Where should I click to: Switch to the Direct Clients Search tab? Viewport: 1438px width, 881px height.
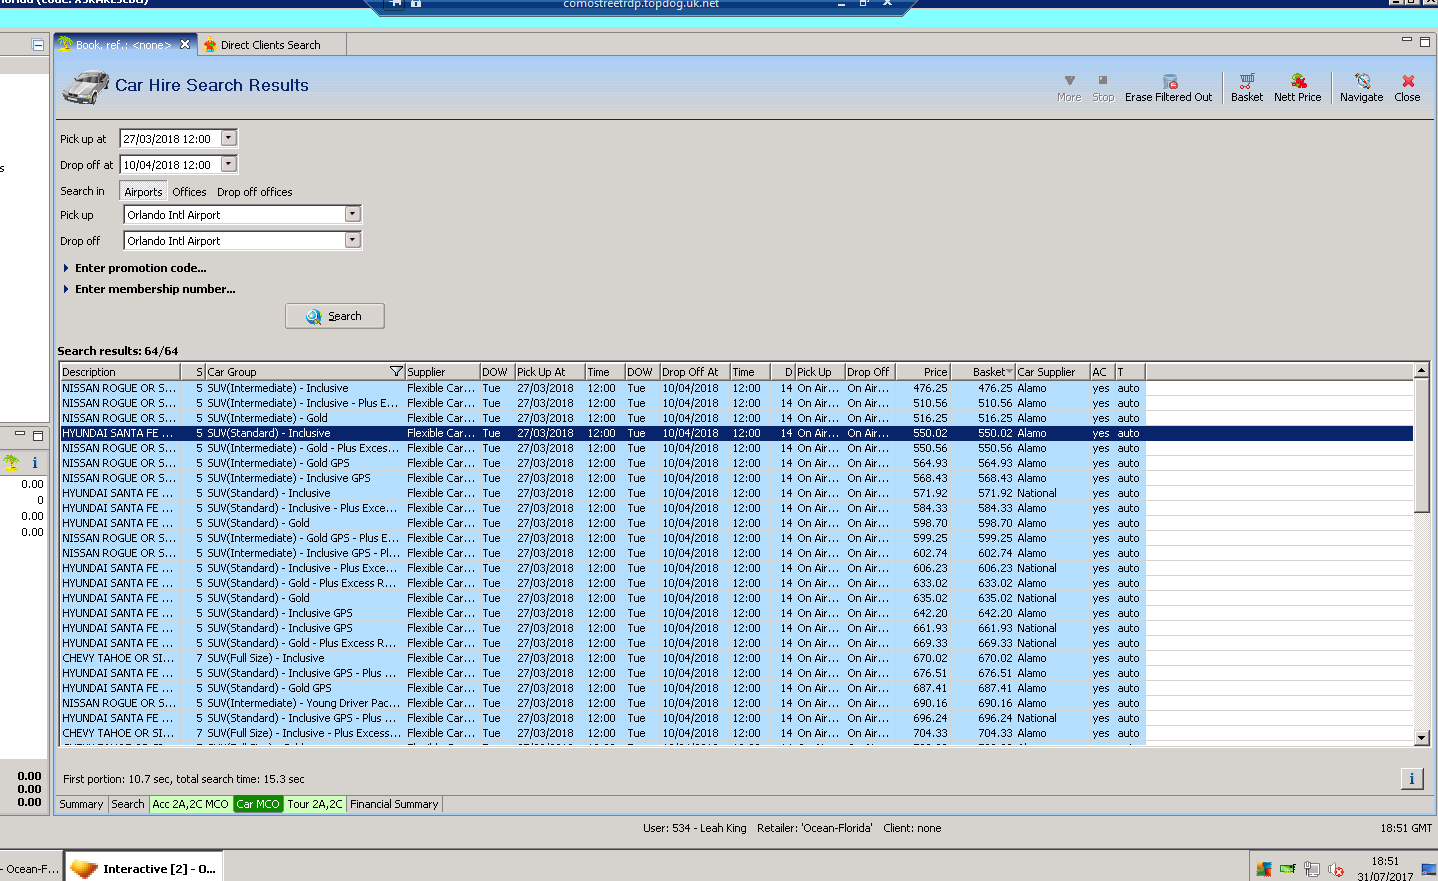click(x=270, y=45)
